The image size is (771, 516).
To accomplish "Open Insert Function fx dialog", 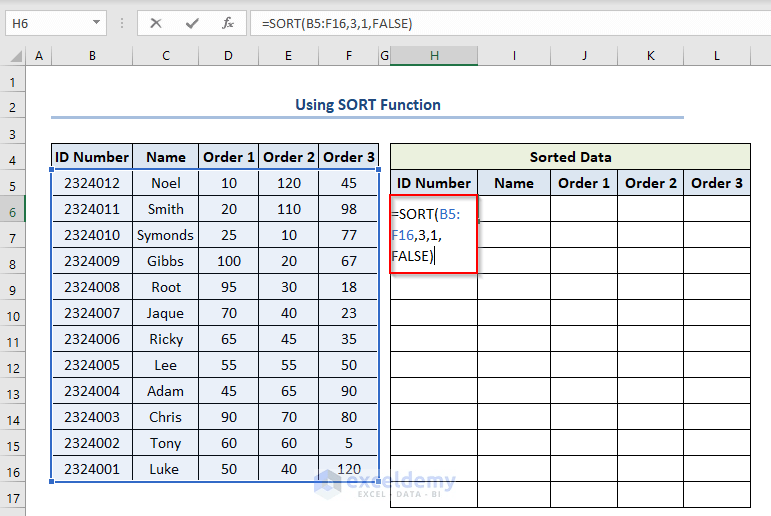I will 228,23.
